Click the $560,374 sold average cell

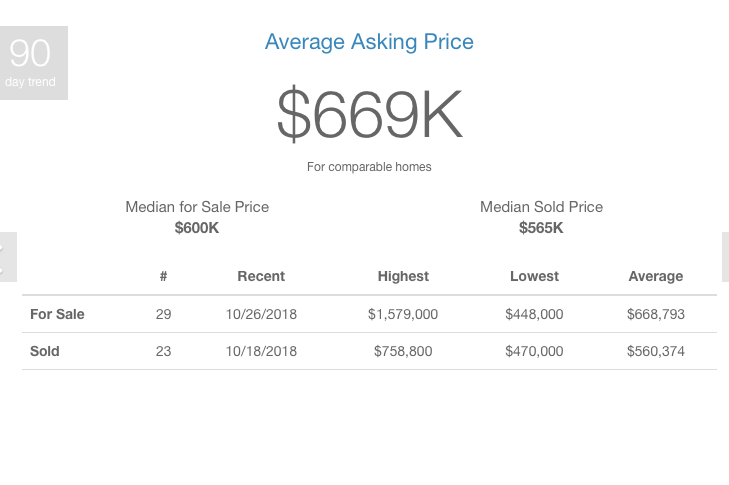(656, 351)
